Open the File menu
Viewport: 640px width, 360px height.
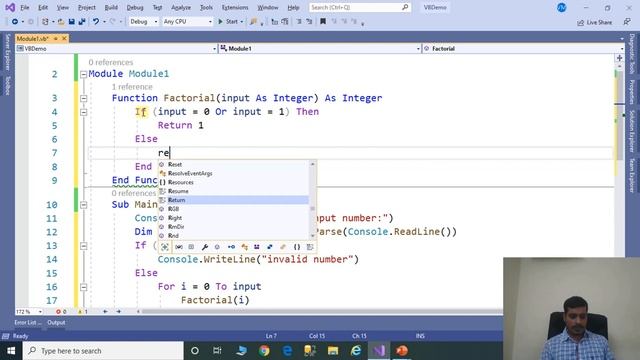tap(24, 7)
